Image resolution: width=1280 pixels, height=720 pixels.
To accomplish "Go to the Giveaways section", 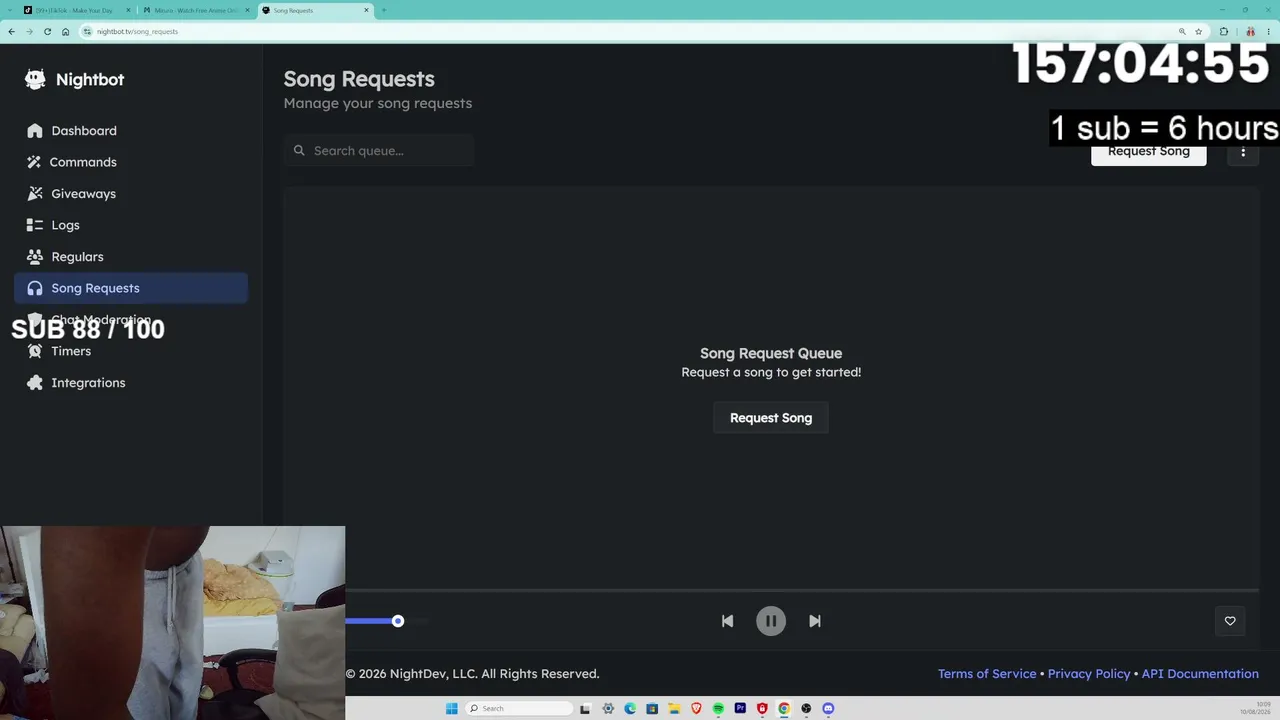I will pos(131,194).
